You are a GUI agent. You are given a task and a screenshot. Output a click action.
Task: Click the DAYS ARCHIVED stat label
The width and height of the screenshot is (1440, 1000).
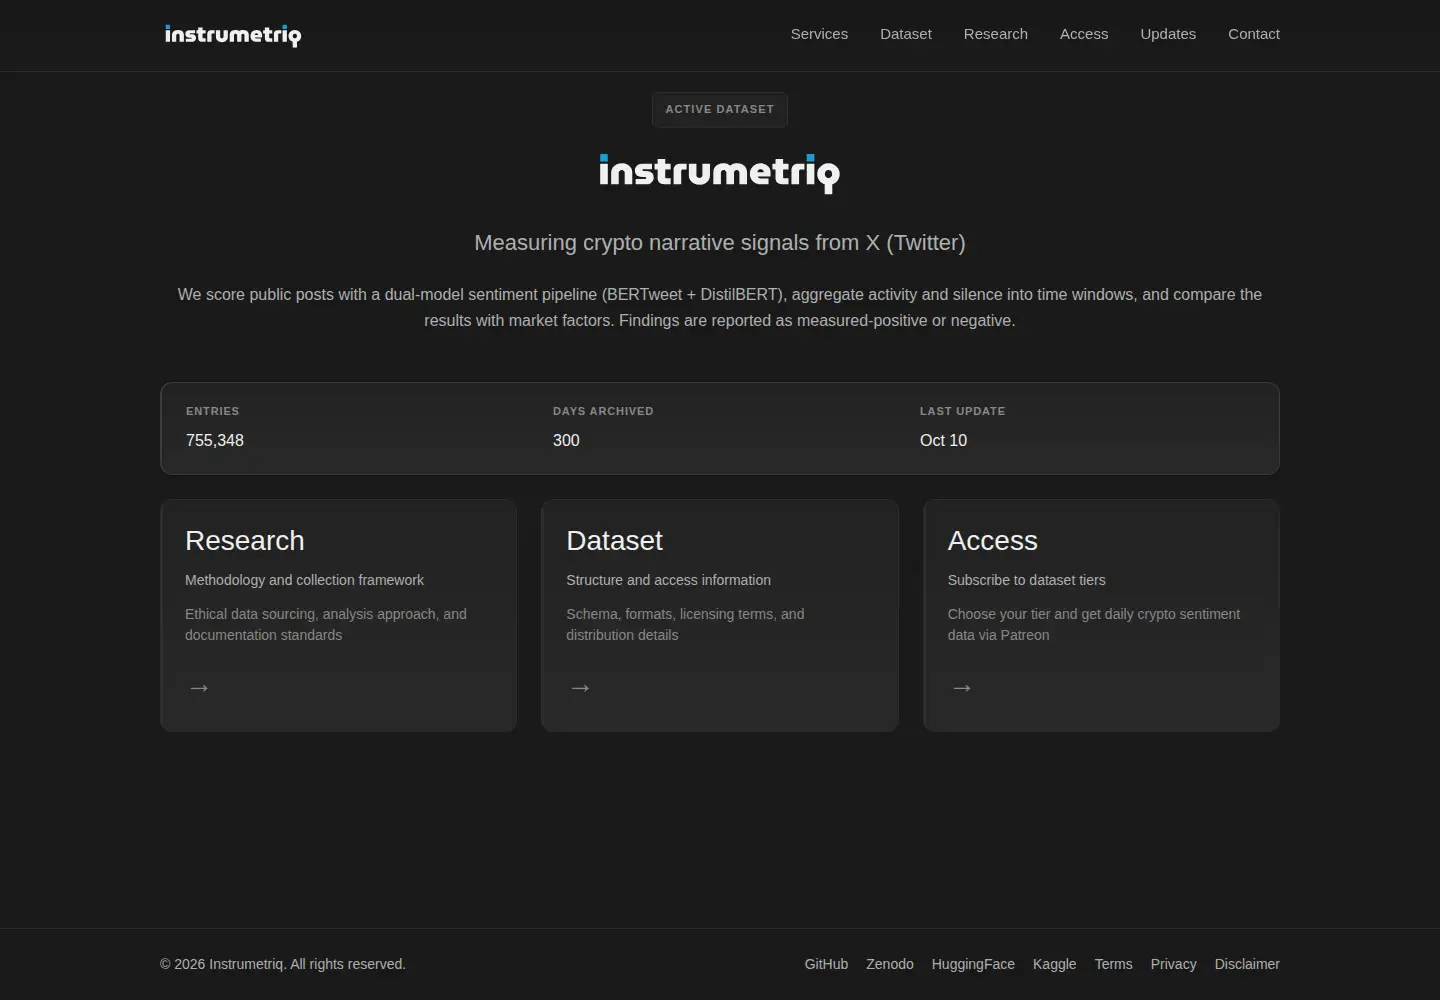(603, 411)
